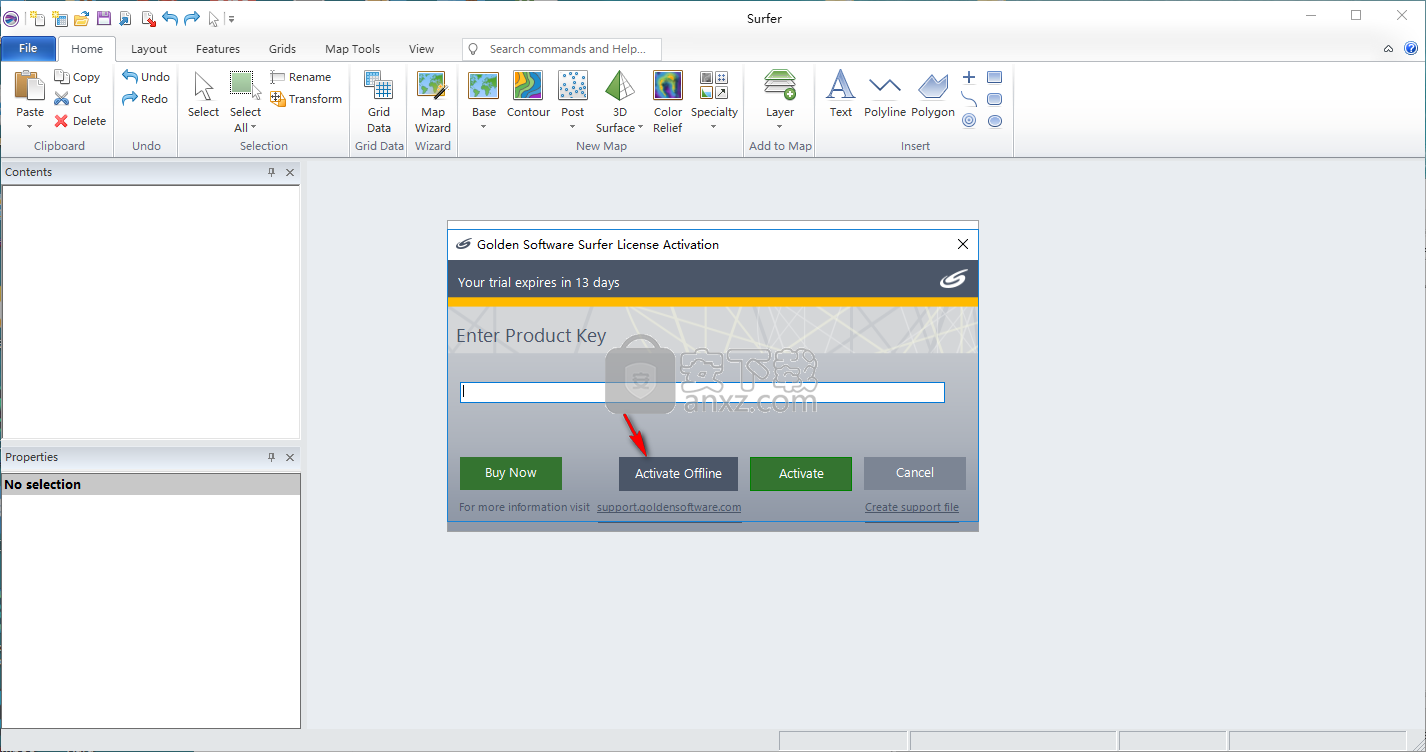Cancel the license activation dialog
This screenshot has height=752, width=1426.
click(915, 473)
